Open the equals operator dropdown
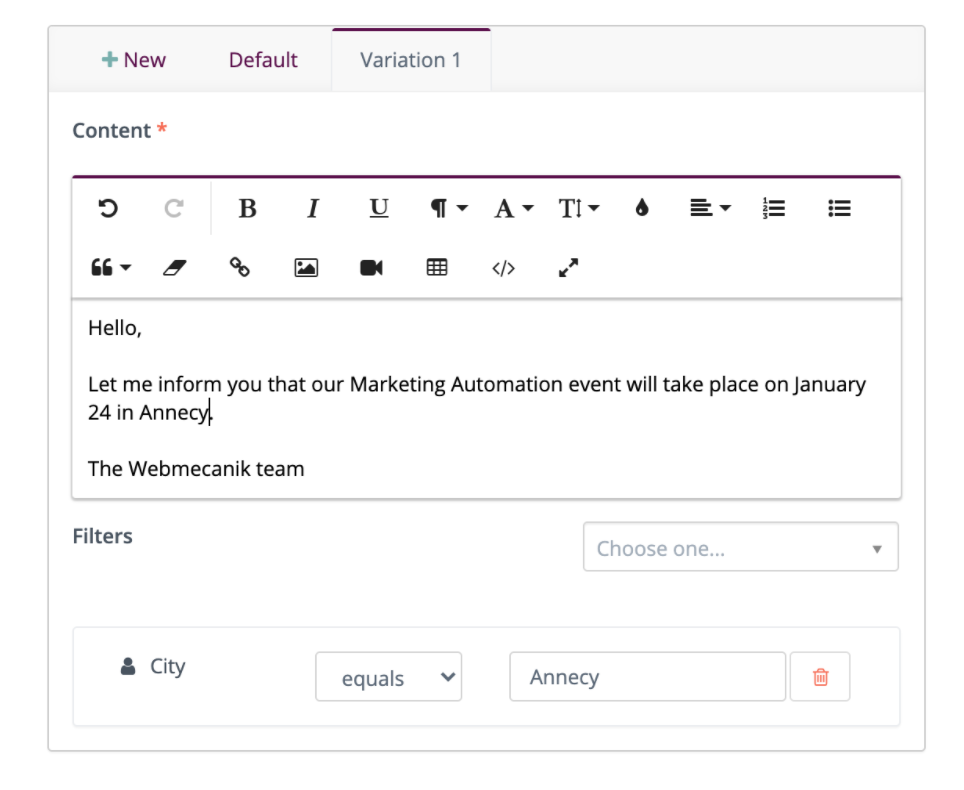The height and width of the screenshot is (790, 964). (388, 677)
